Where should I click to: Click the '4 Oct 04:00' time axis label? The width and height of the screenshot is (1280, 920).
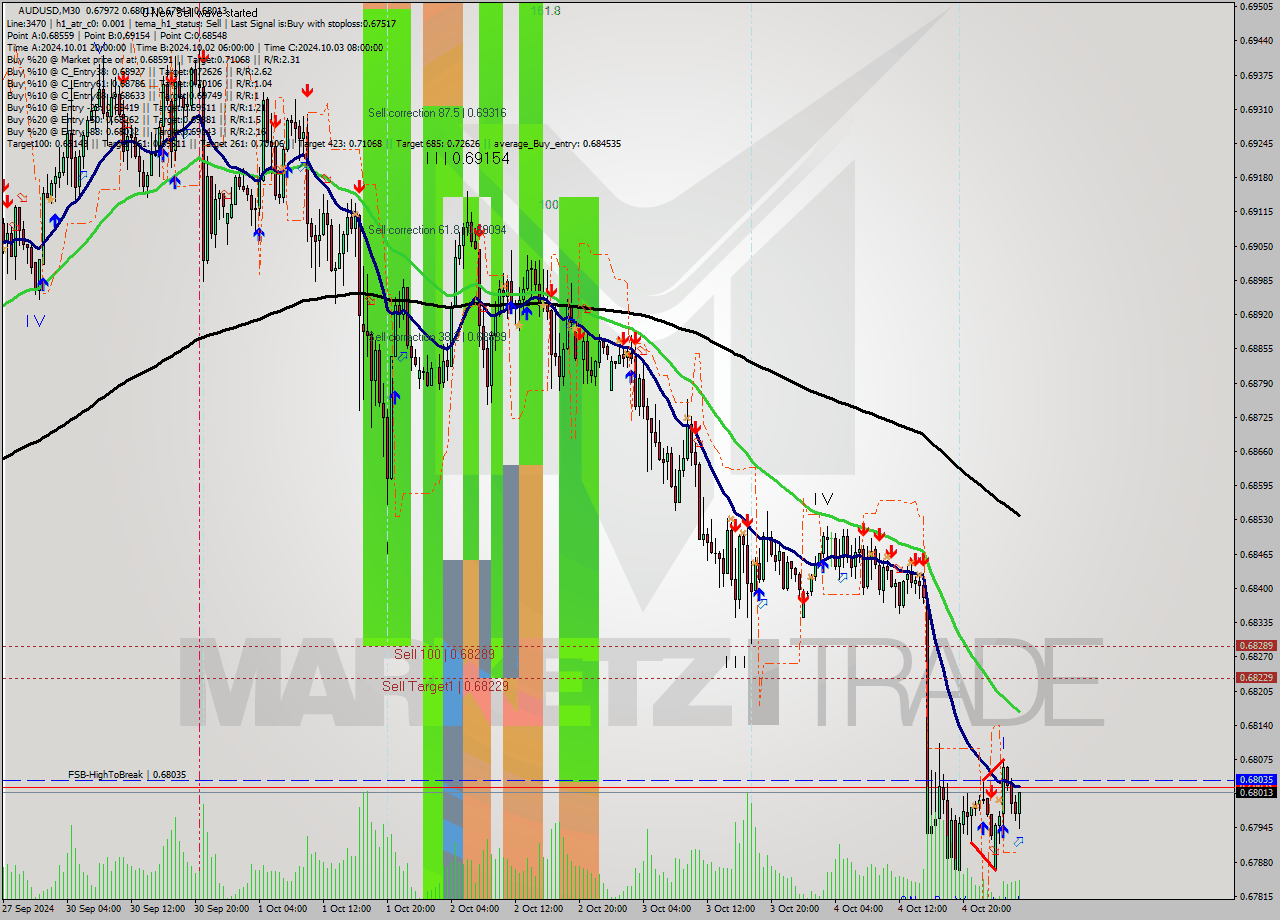click(860, 910)
